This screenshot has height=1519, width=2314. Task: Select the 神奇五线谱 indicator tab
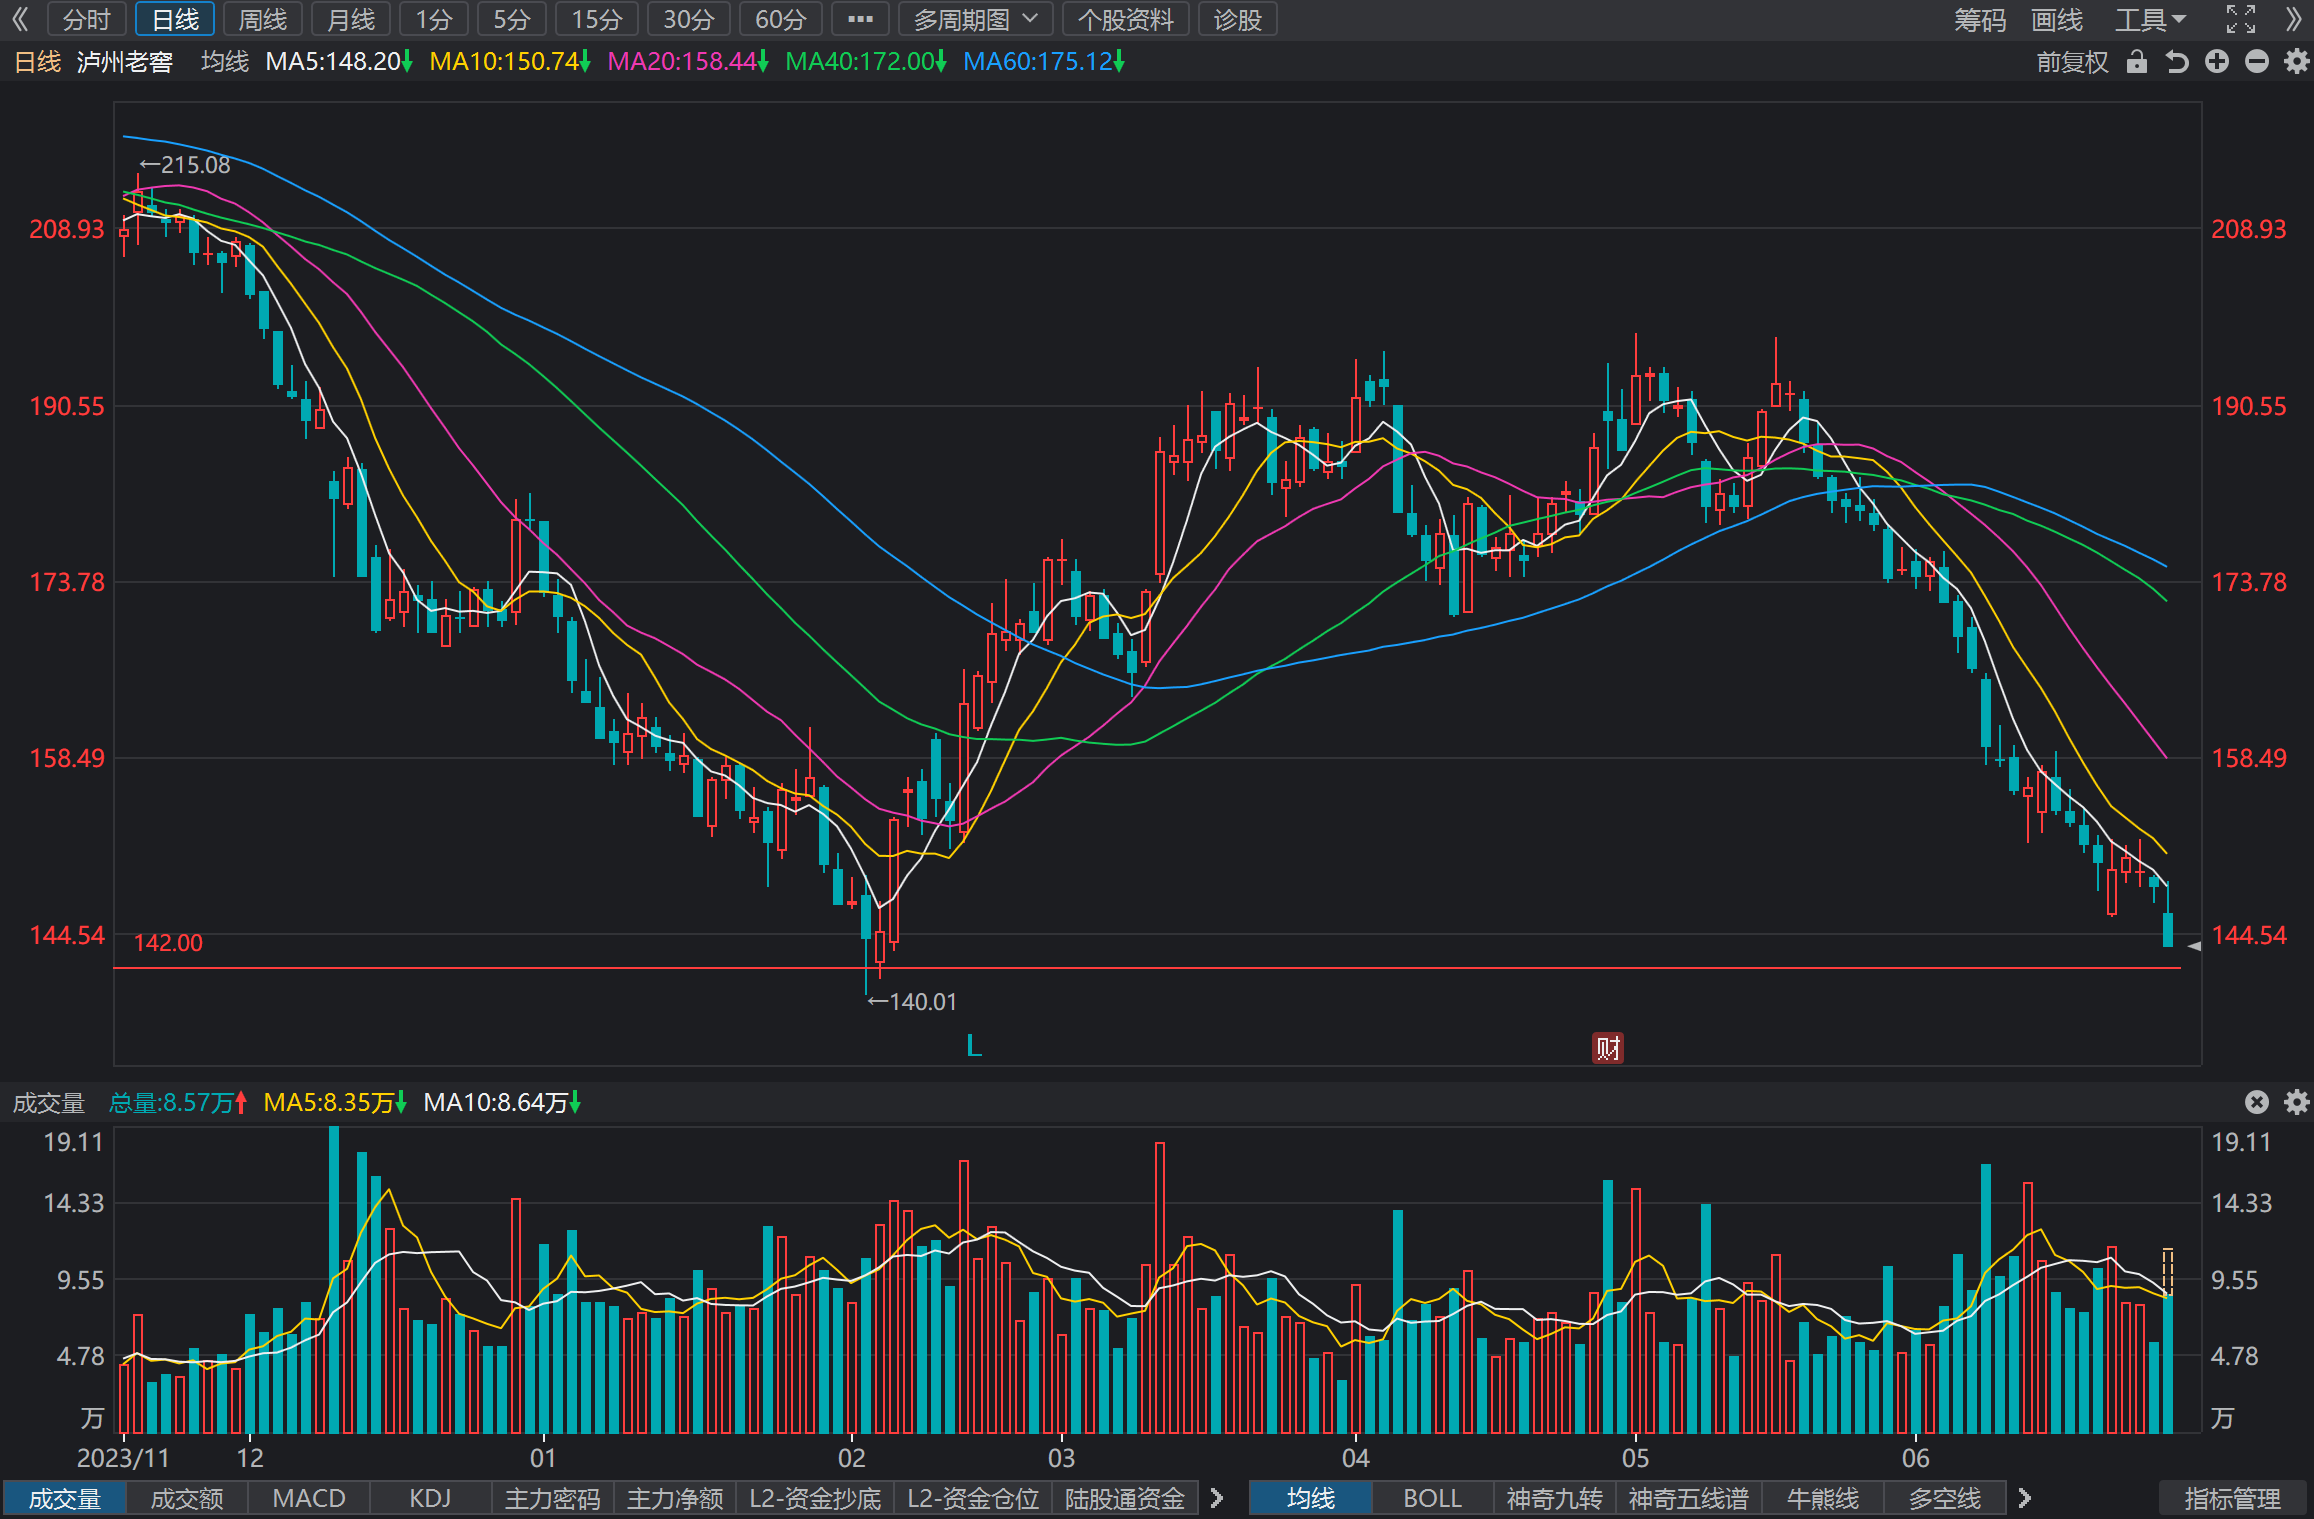(x=1689, y=1498)
